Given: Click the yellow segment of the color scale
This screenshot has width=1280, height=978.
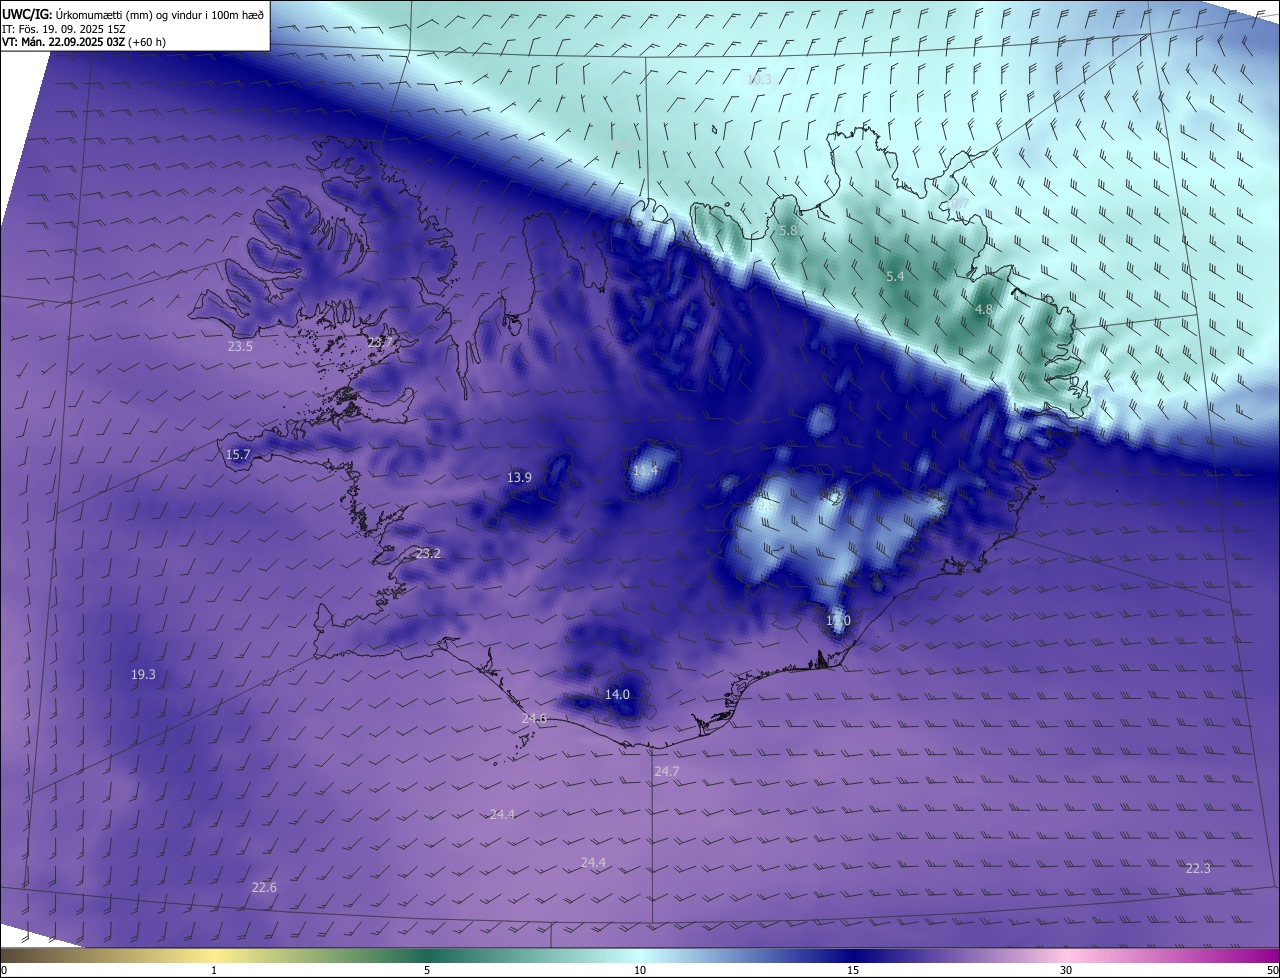Looking at the screenshot, I should click(x=215, y=955).
